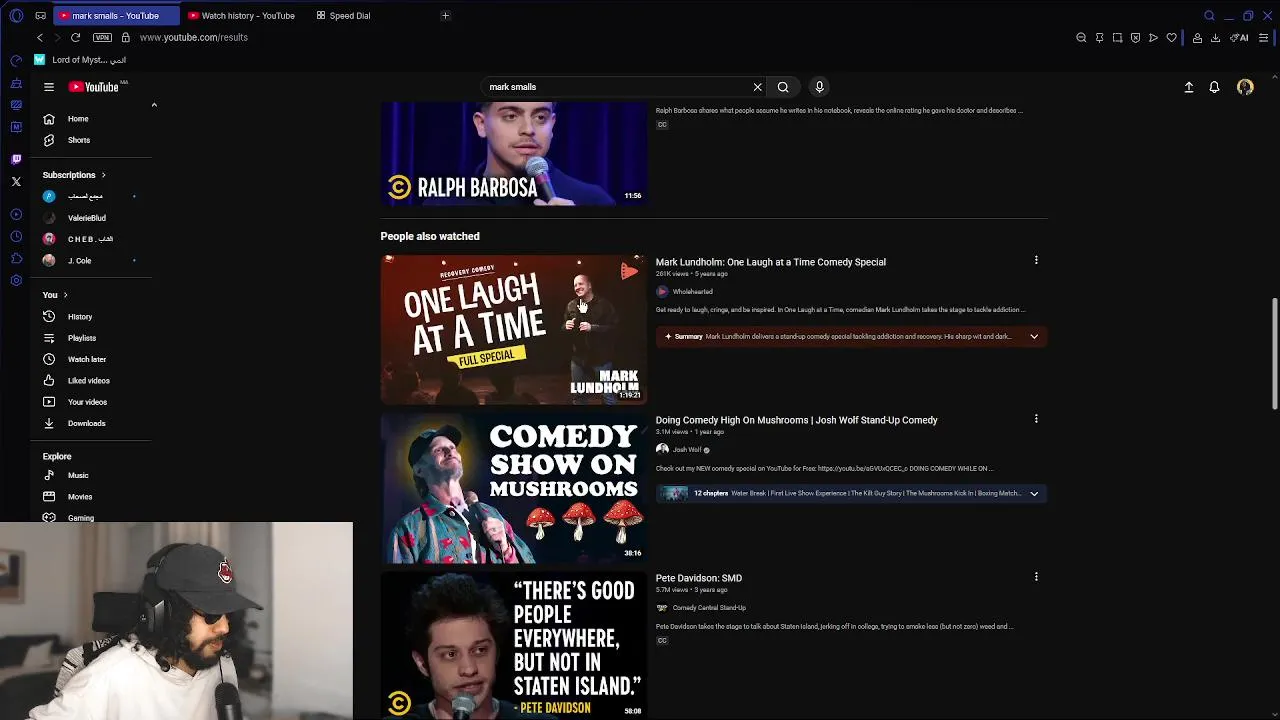Open the Aria AI button
The width and height of the screenshot is (1280, 720).
click(x=1240, y=37)
